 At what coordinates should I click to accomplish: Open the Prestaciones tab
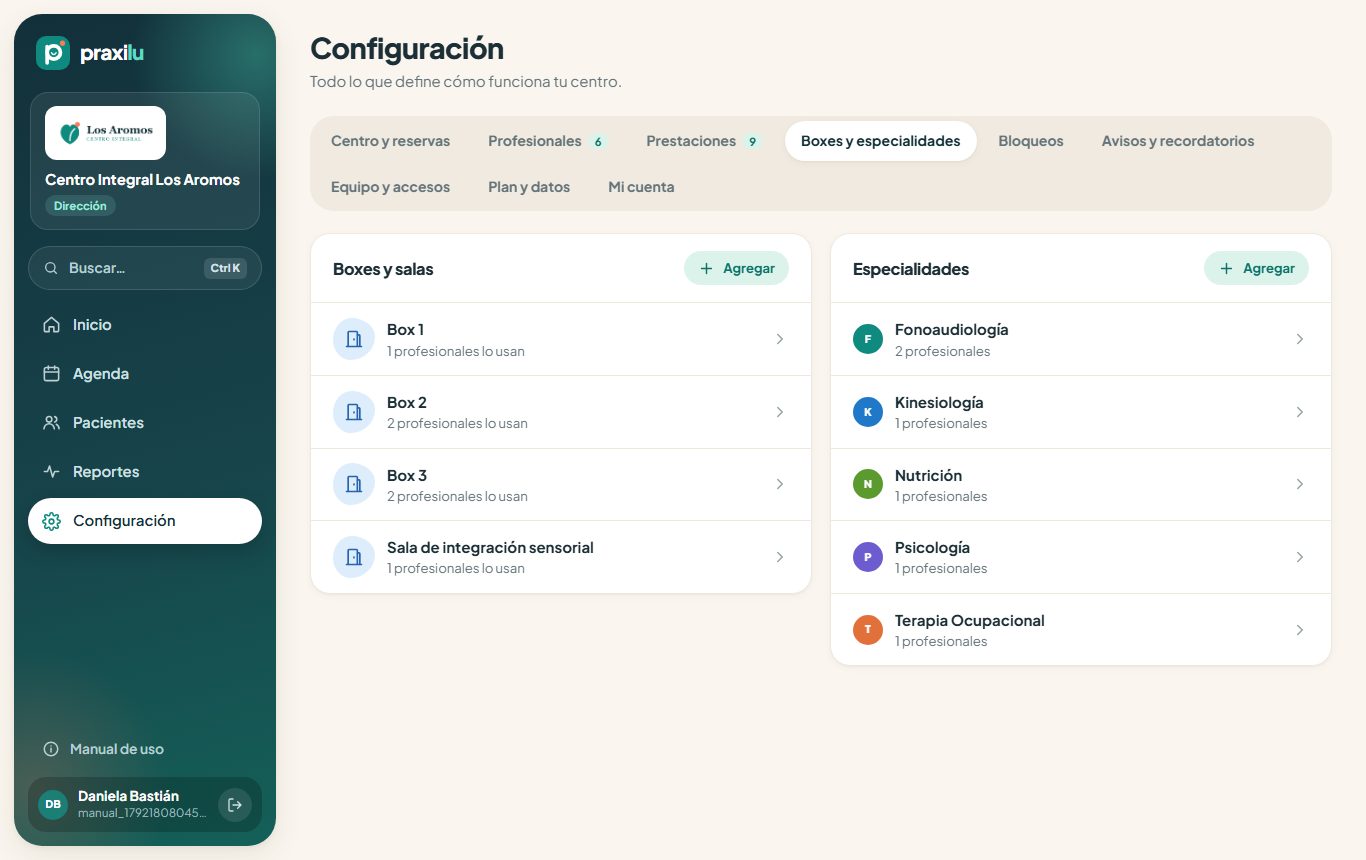[704, 141]
